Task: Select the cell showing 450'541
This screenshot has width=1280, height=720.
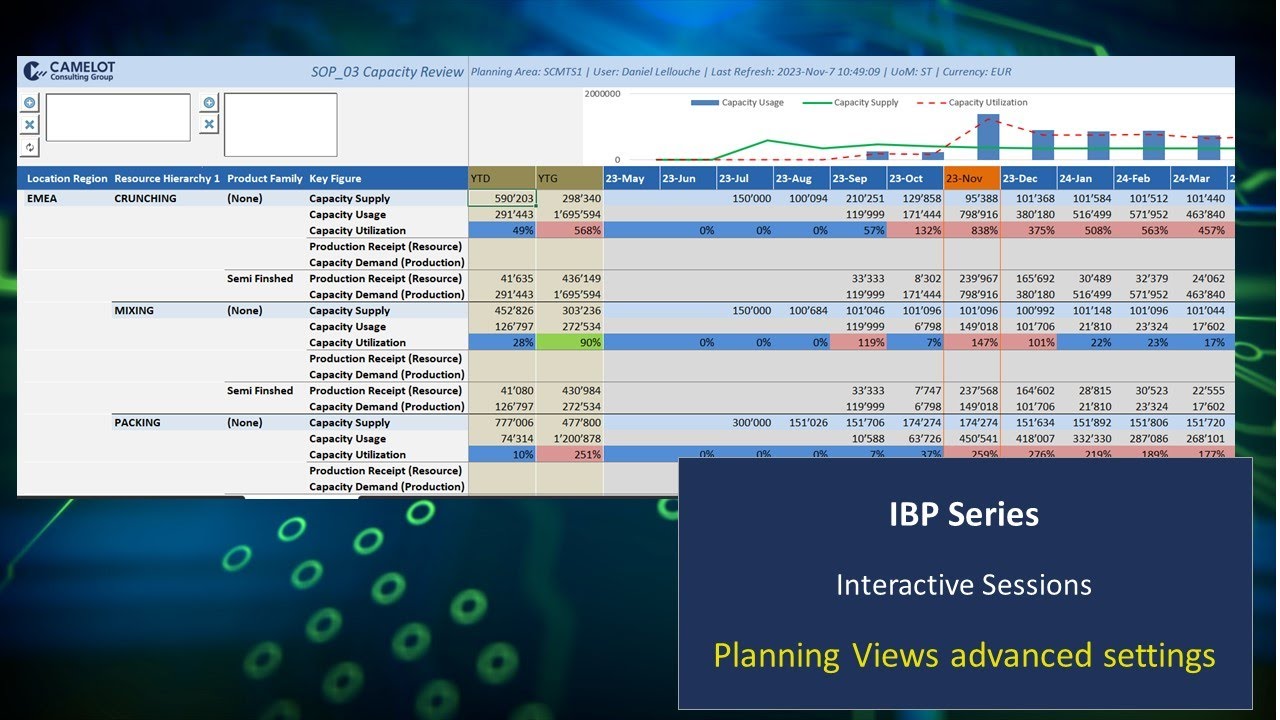Action: 972,439
